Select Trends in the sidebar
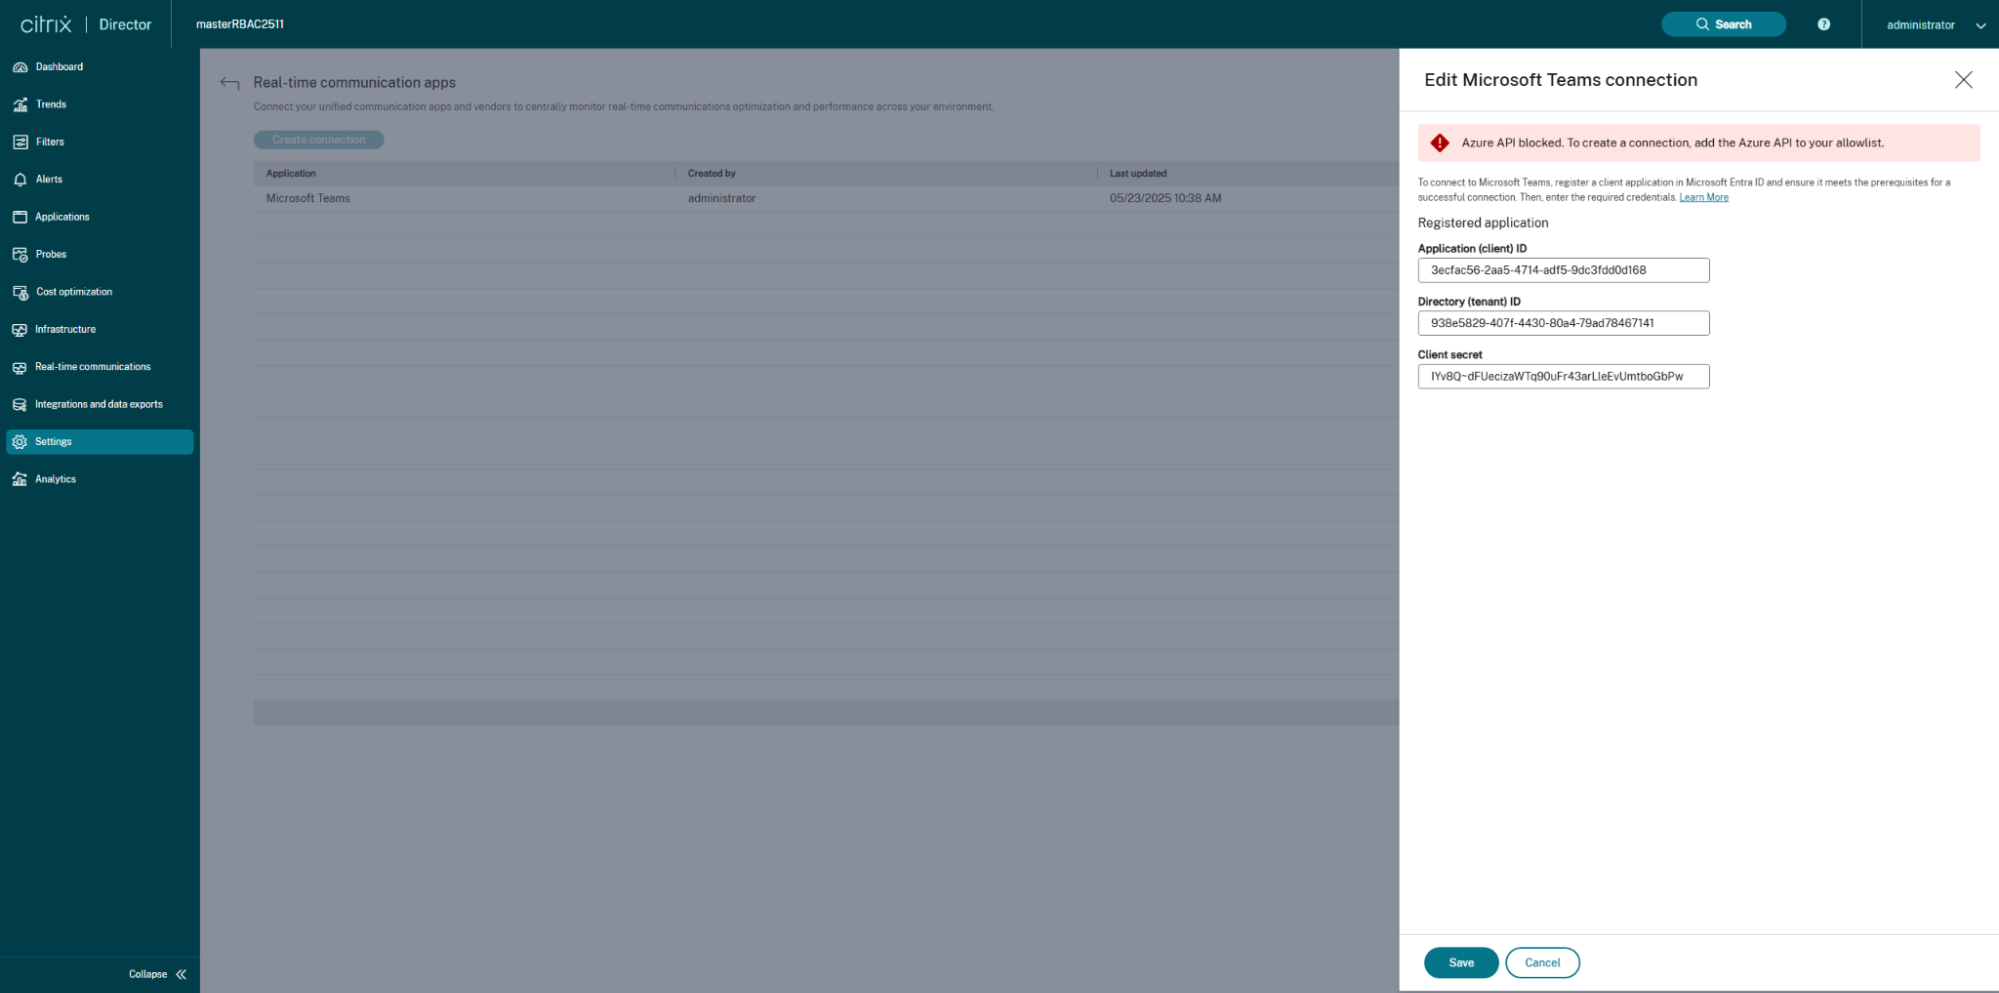 pos(51,104)
